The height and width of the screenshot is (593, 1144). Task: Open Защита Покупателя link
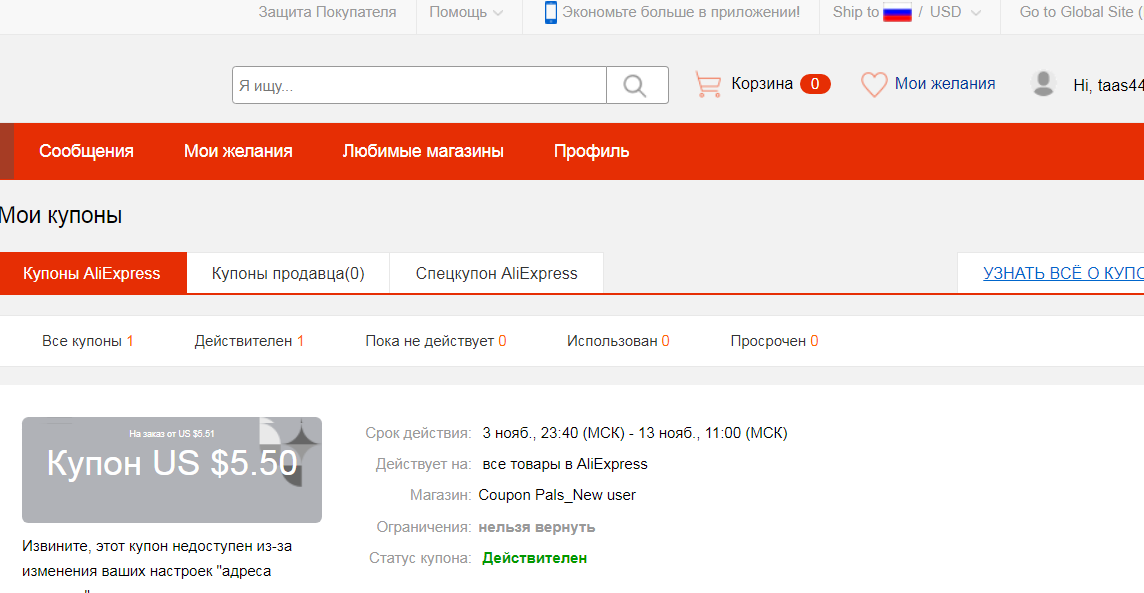pyautogui.click(x=328, y=12)
